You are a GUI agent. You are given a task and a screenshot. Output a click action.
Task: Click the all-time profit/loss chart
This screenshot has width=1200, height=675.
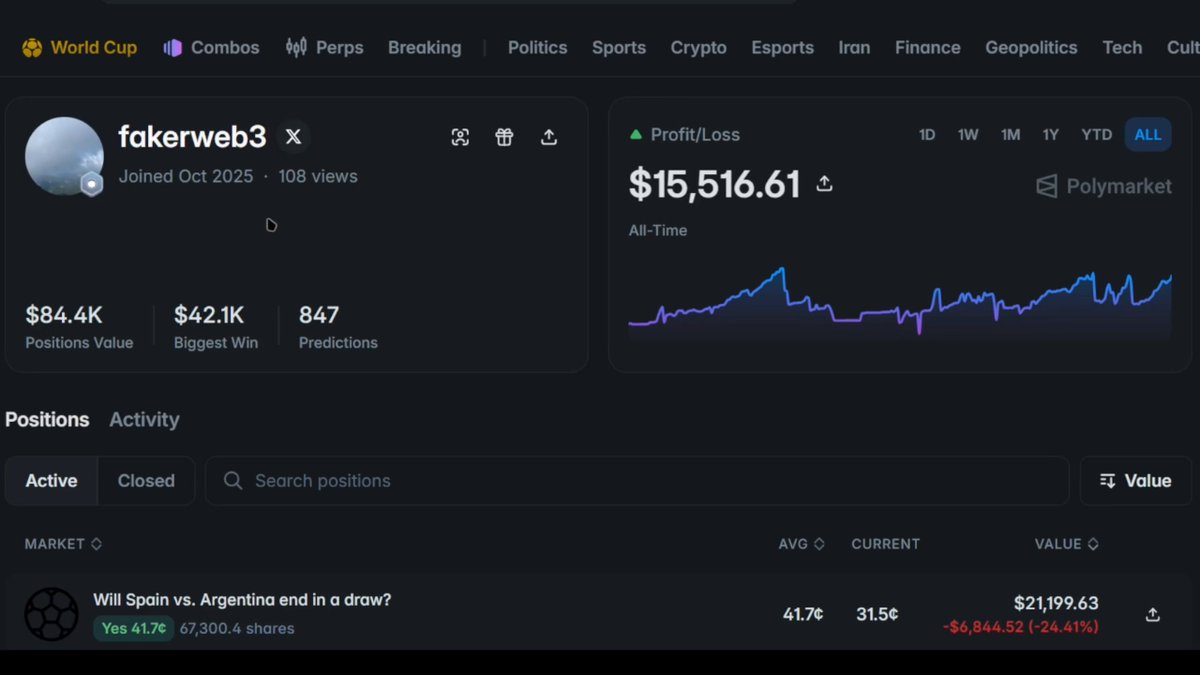pos(900,302)
